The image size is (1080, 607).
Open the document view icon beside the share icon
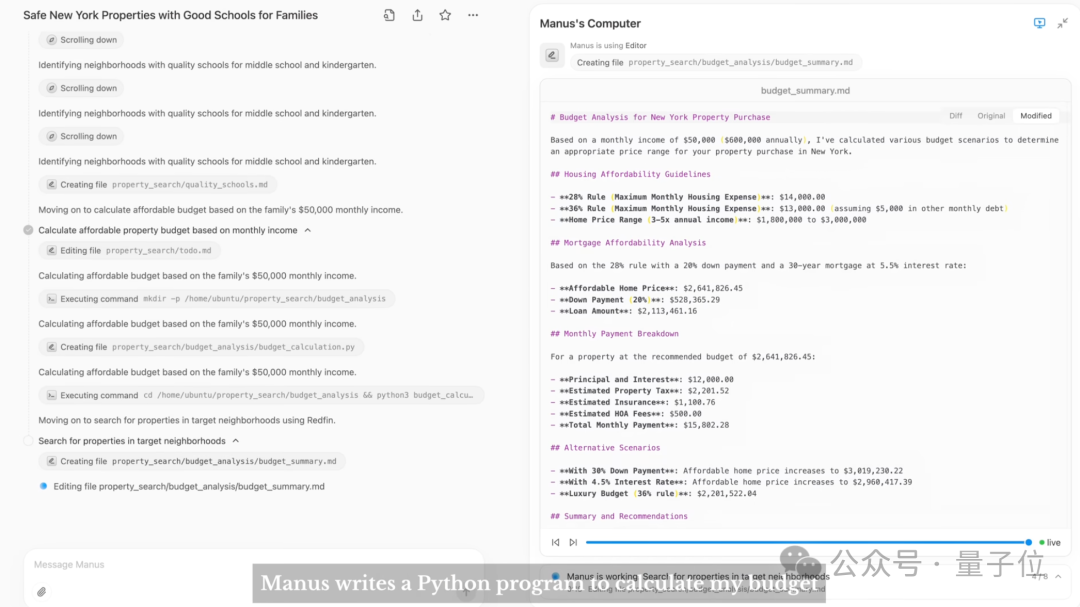coord(389,15)
